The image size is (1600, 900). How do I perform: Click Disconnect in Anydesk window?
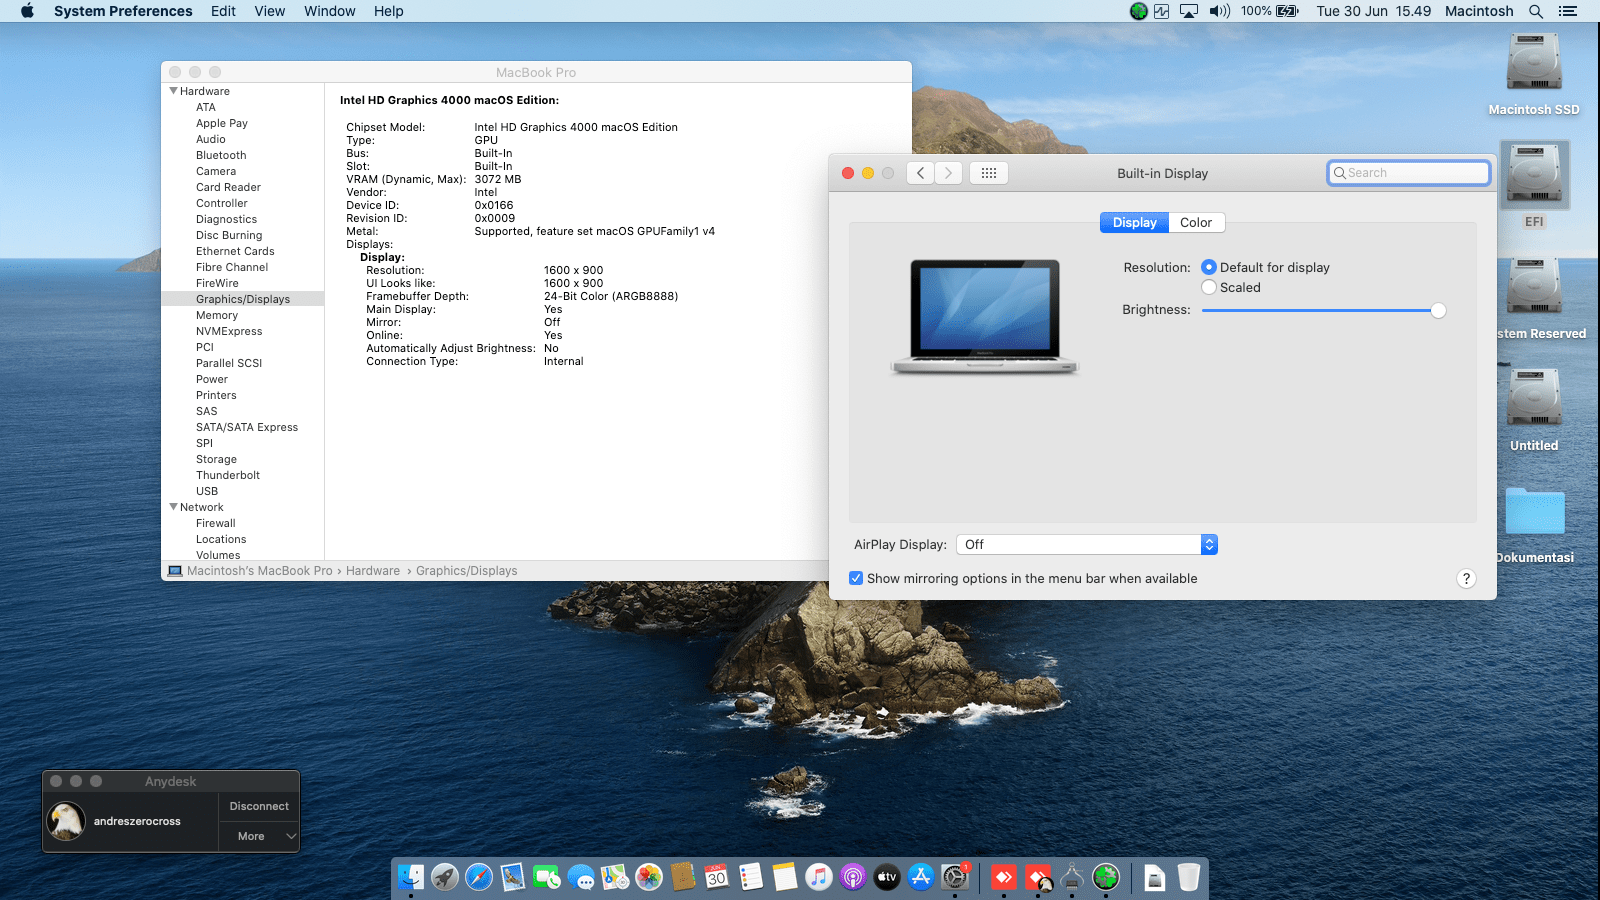pyautogui.click(x=259, y=806)
